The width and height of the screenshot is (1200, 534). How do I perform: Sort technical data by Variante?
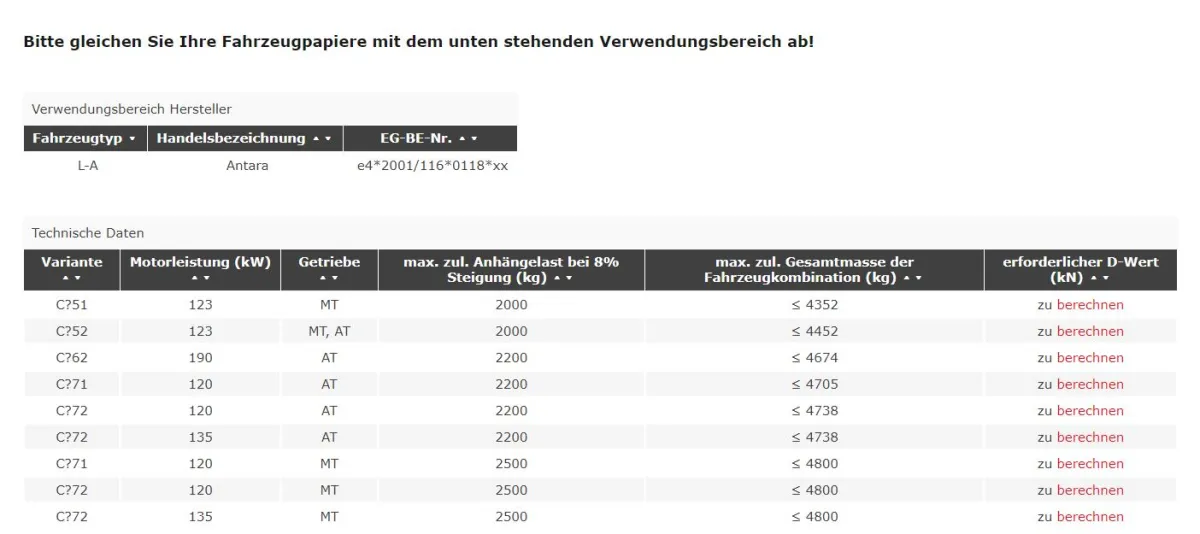click(72, 270)
